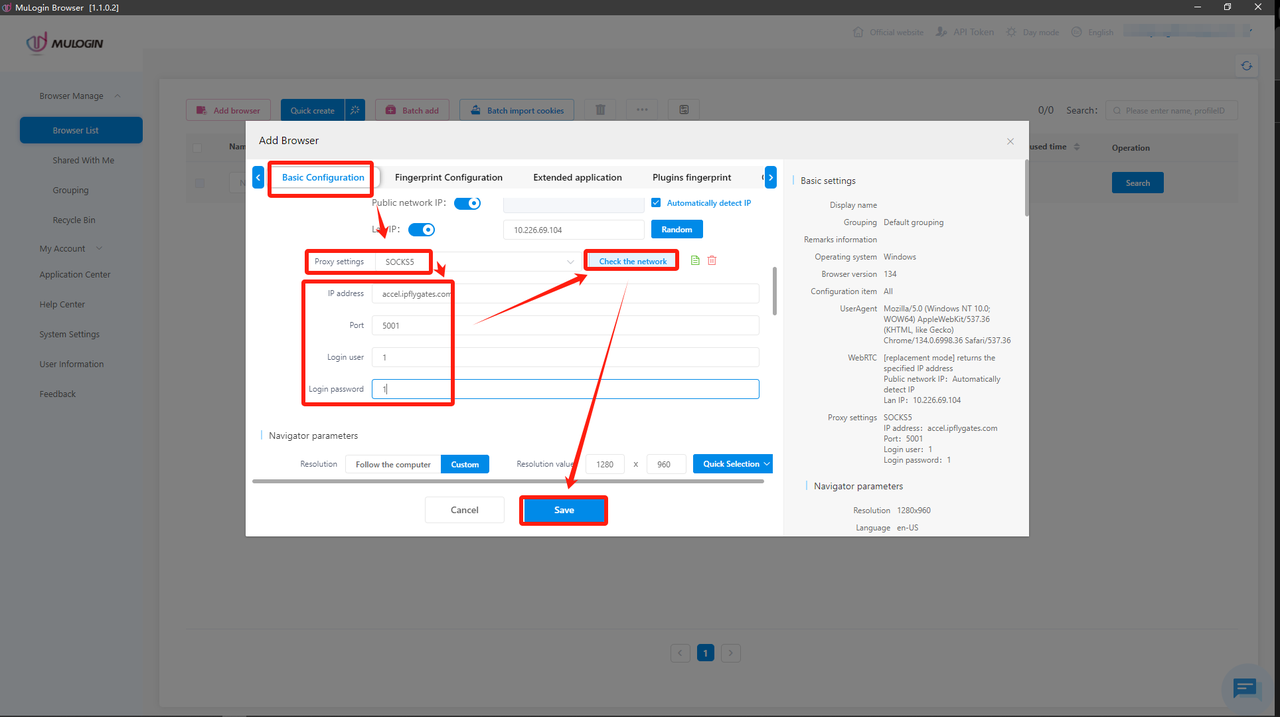Image resolution: width=1280 pixels, height=717 pixels.
Task: Click the API Token icon in header
Action: click(941, 32)
